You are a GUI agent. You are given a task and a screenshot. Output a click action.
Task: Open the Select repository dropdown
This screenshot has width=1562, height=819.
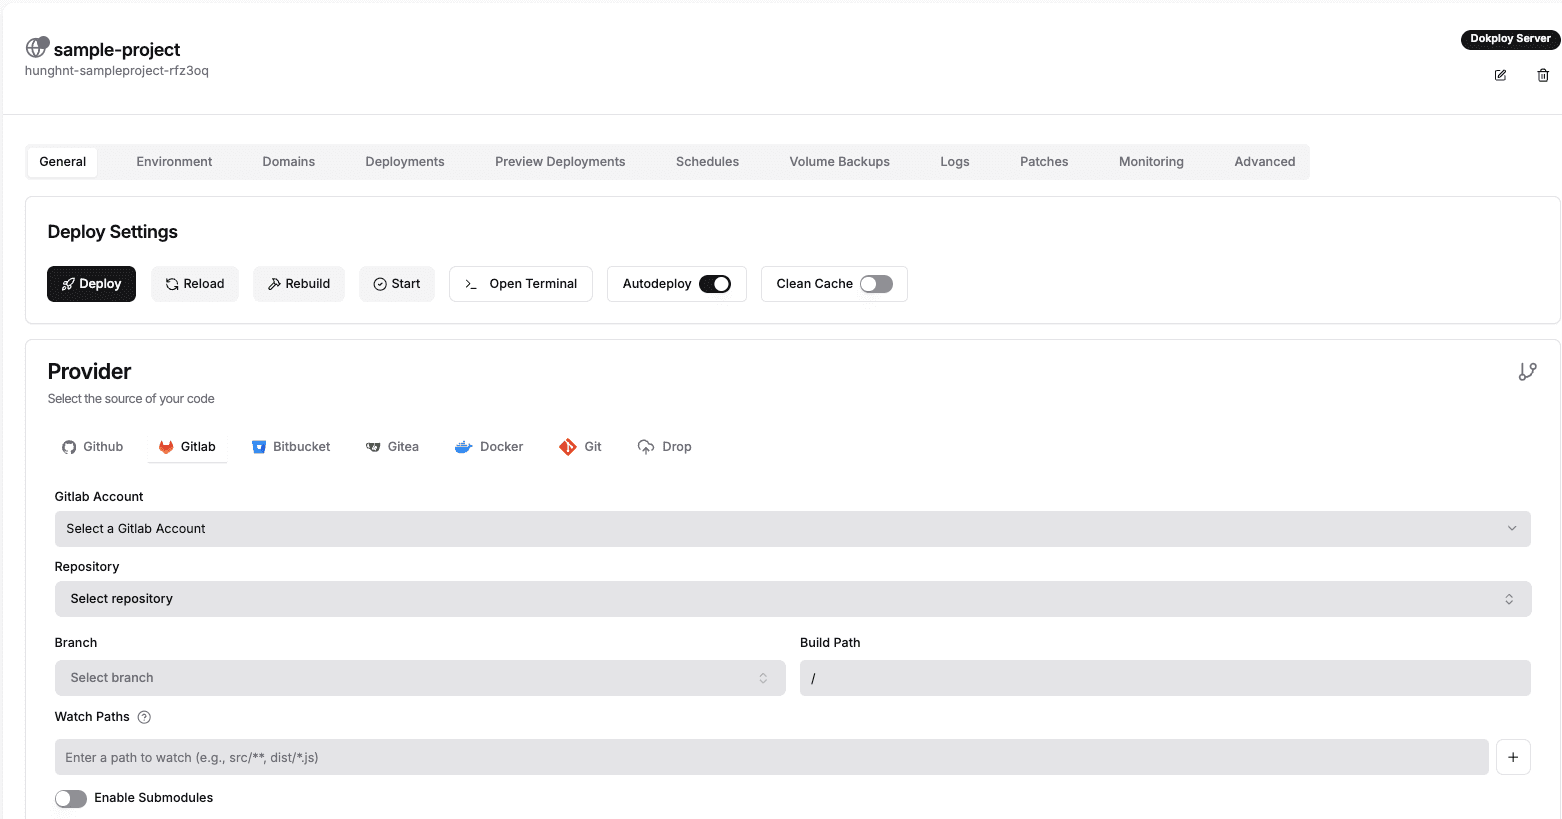792,598
